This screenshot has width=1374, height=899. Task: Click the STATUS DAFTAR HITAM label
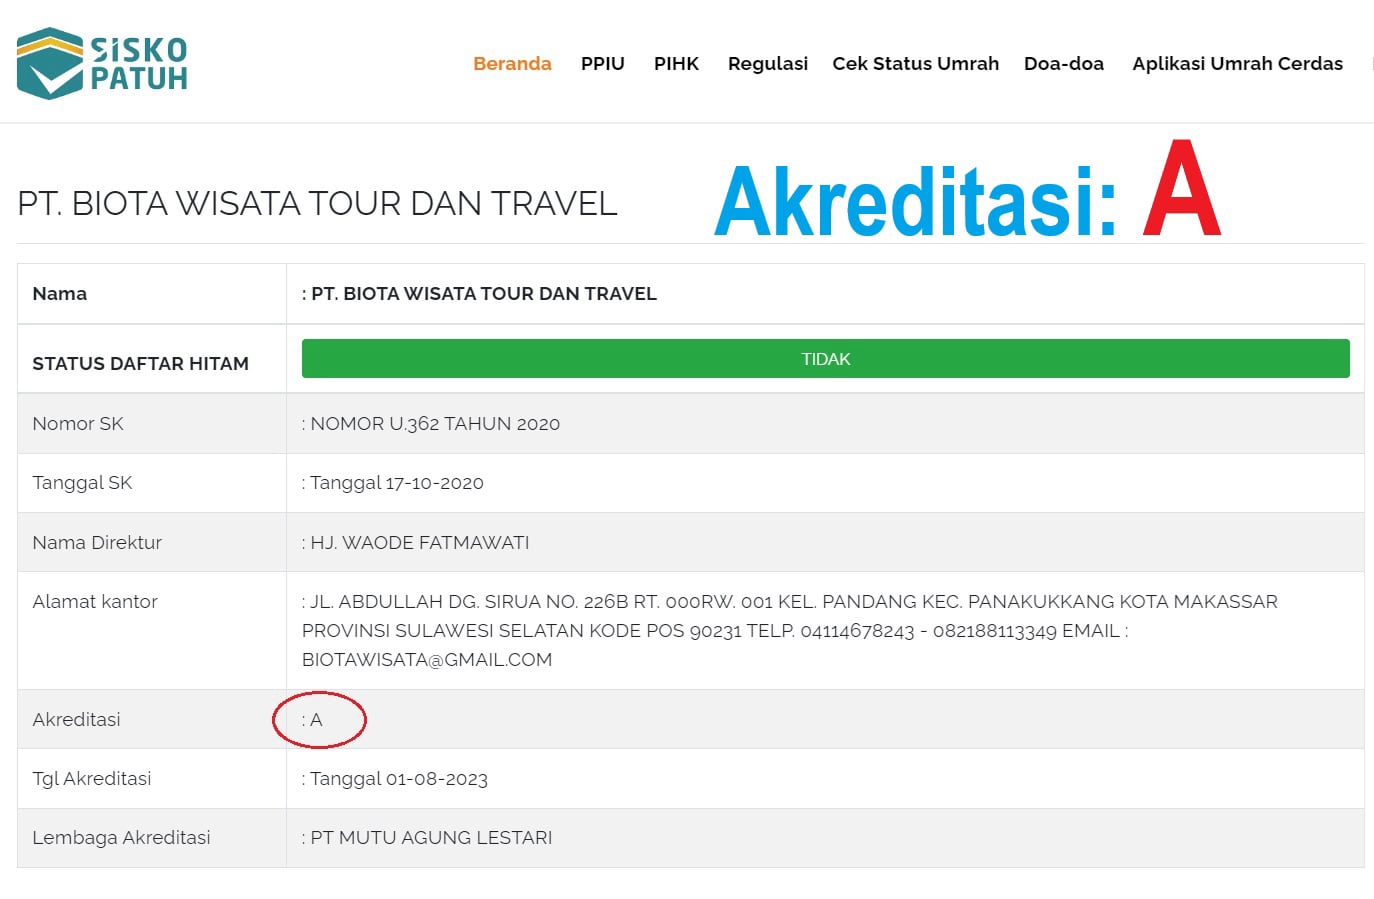click(x=140, y=364)
